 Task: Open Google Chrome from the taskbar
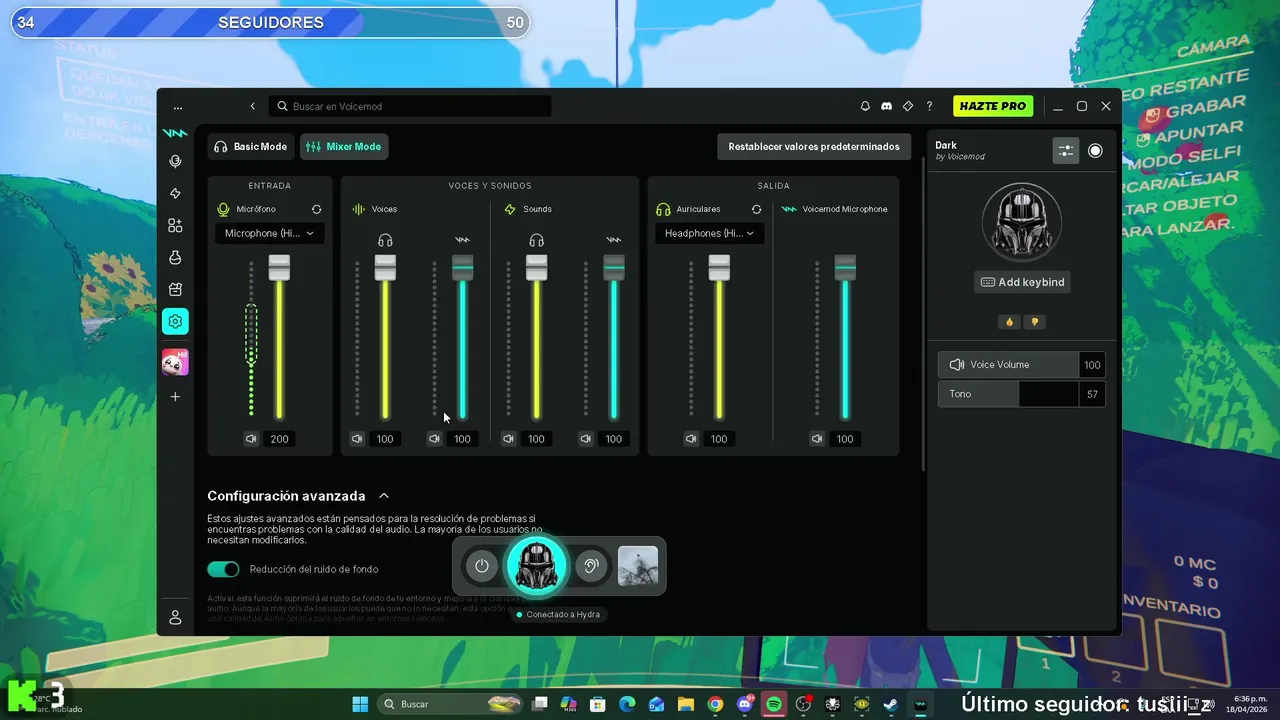715,704
